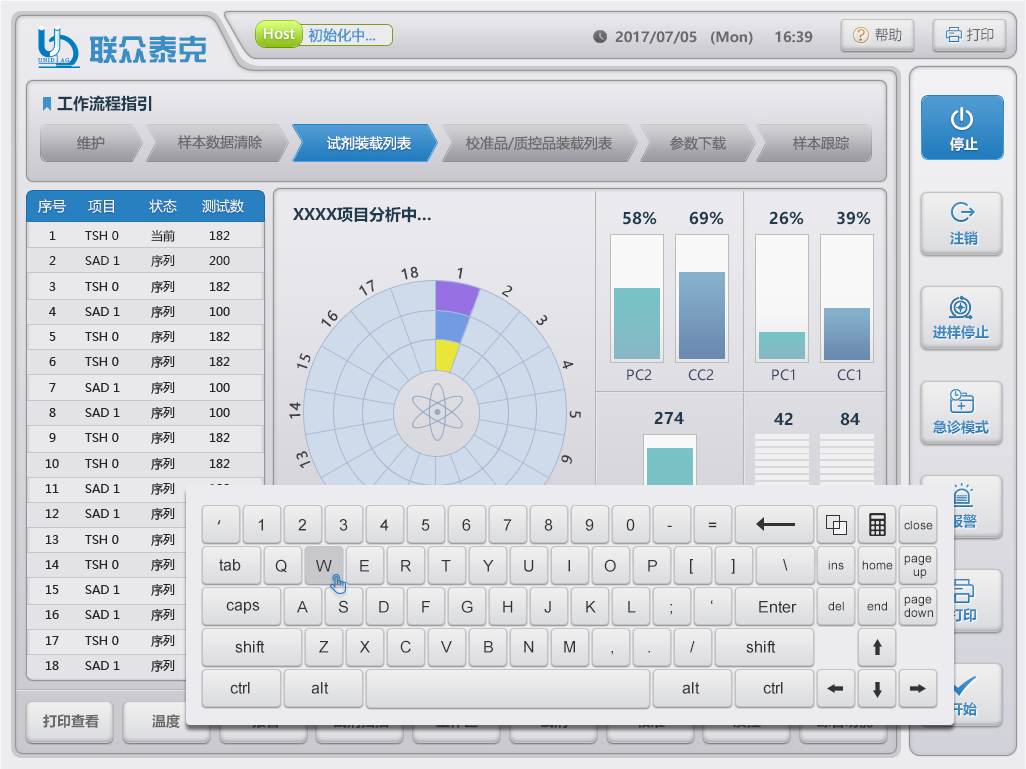Click the keyboard detach/move icon
The width and height of the screenshot is (1026, 769).
[835, 525]
